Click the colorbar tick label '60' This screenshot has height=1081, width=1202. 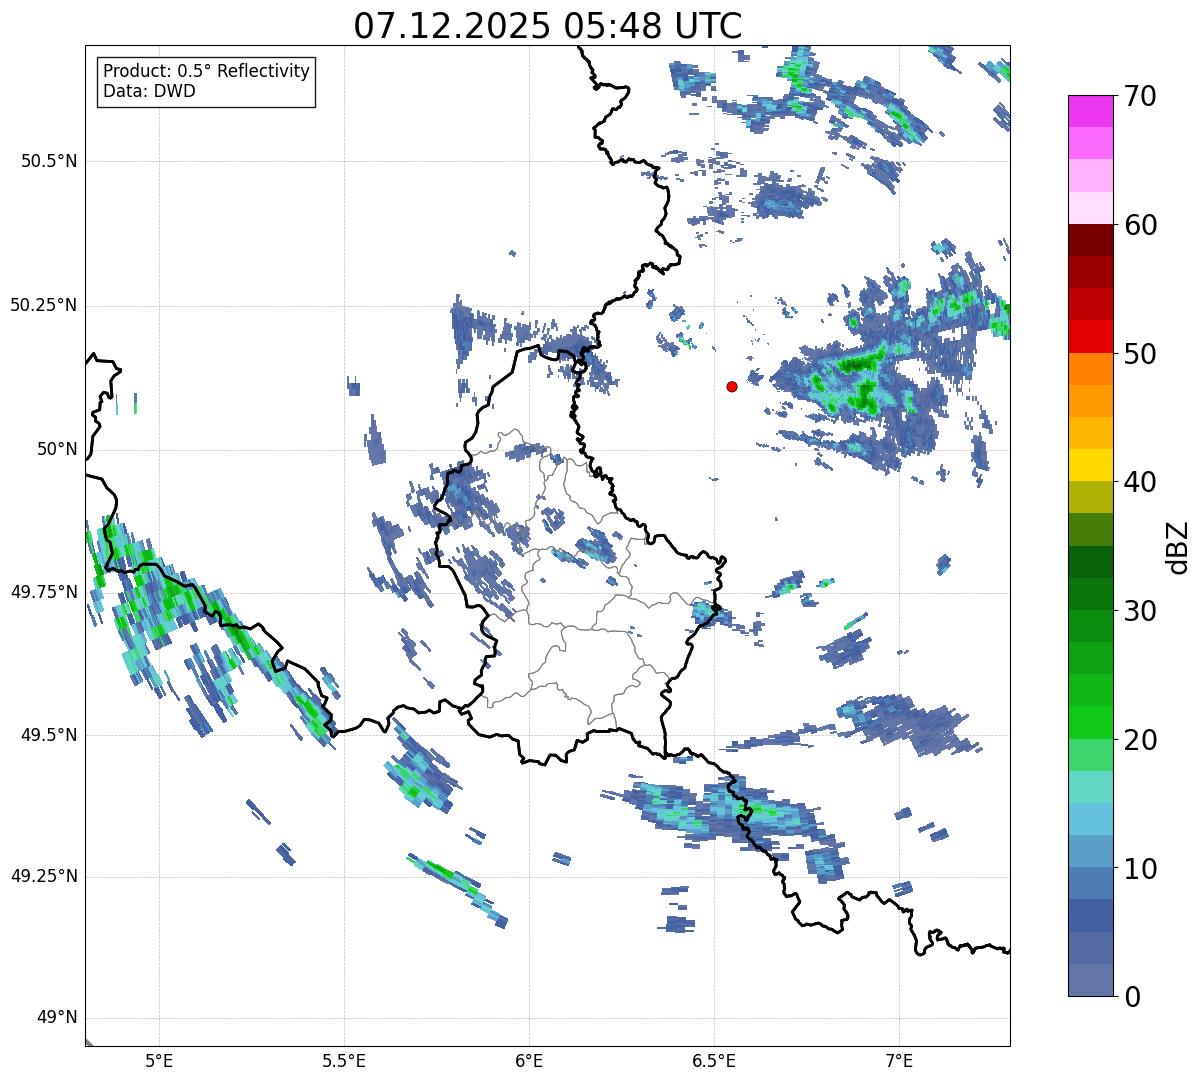pos(1140,225)
